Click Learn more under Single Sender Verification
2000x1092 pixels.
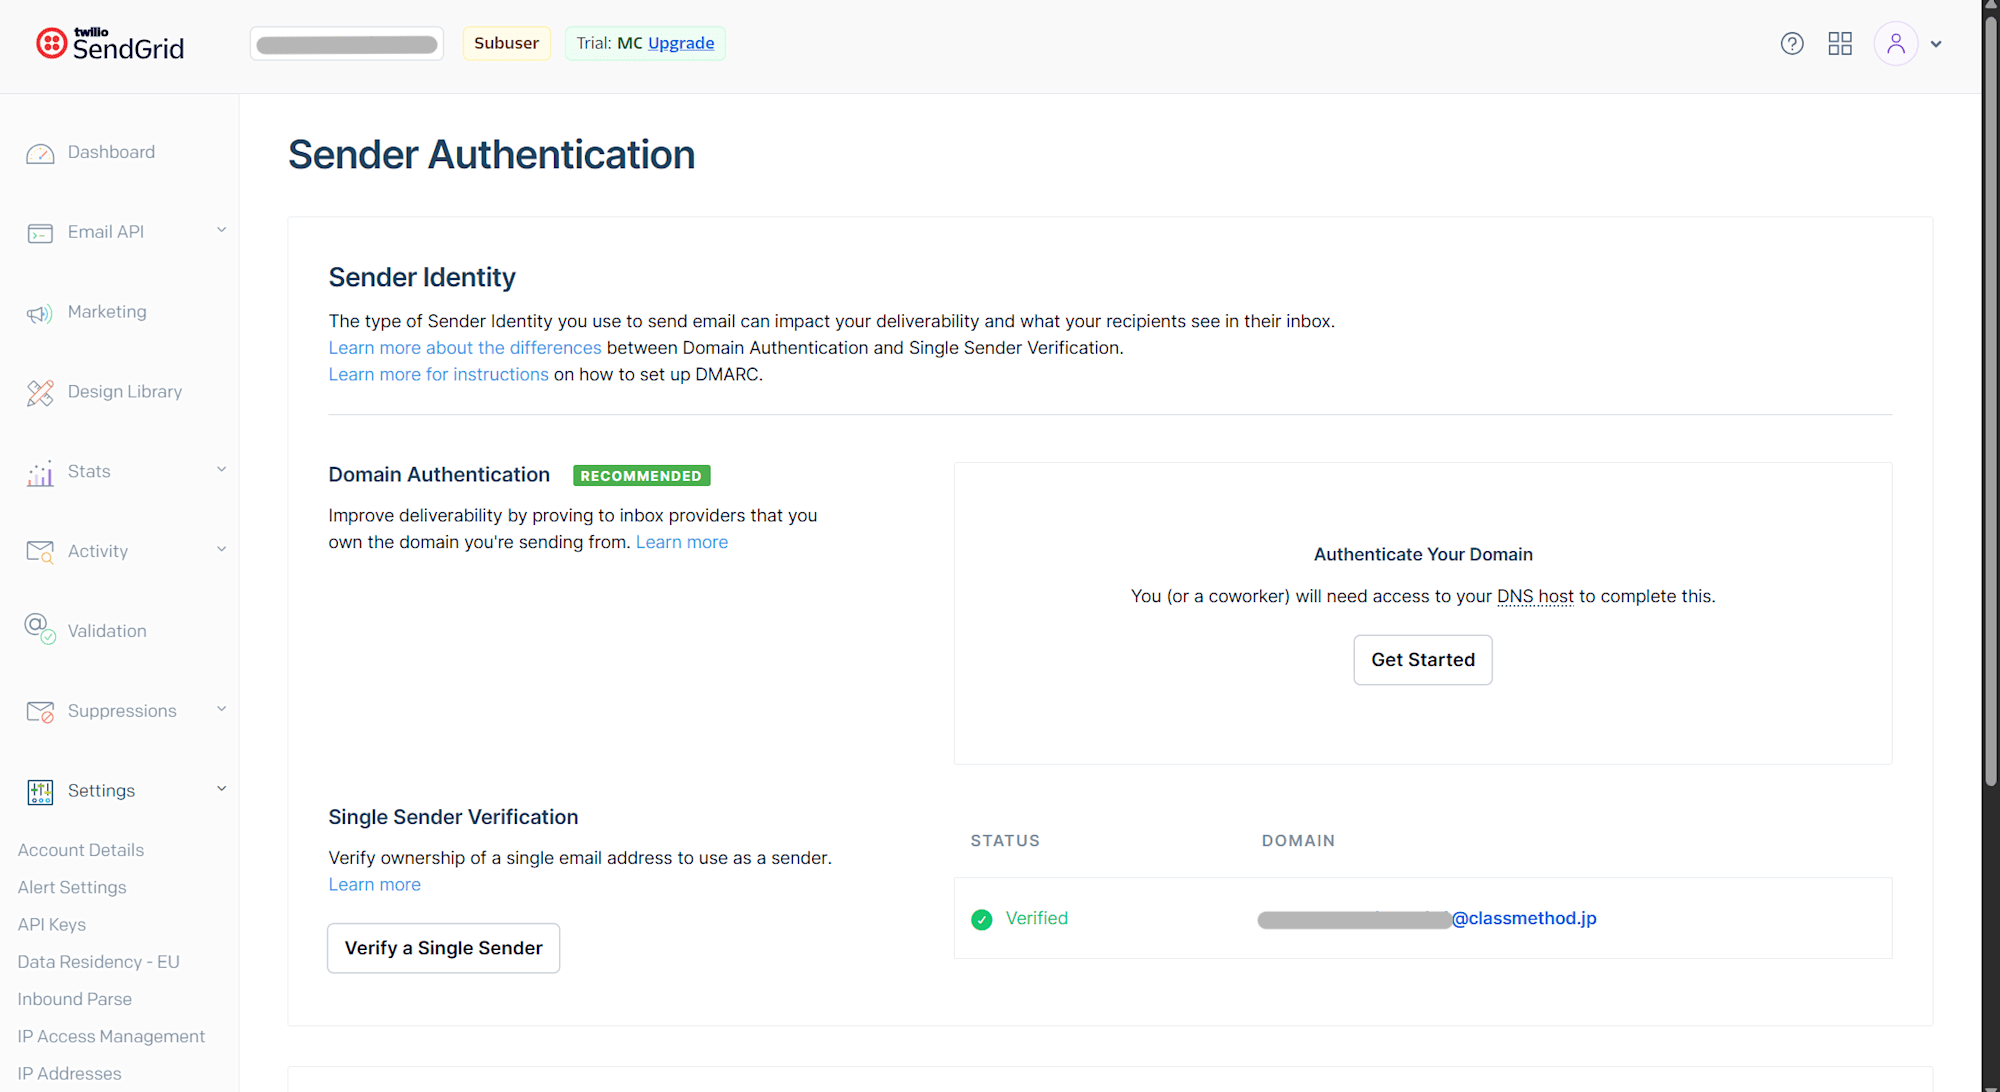tap(375, 885)
